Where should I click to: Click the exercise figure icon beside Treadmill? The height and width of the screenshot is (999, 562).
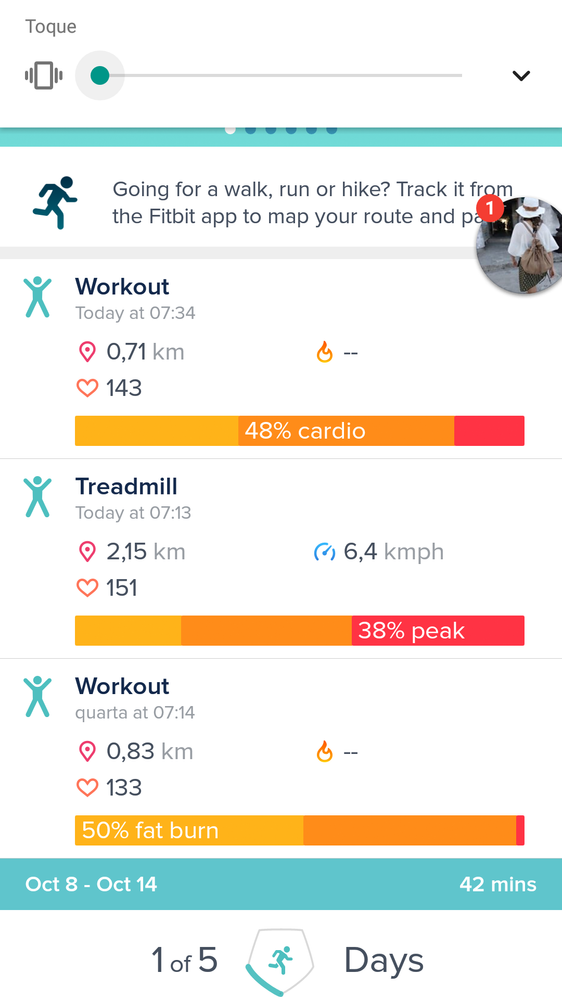click(38, 497)
